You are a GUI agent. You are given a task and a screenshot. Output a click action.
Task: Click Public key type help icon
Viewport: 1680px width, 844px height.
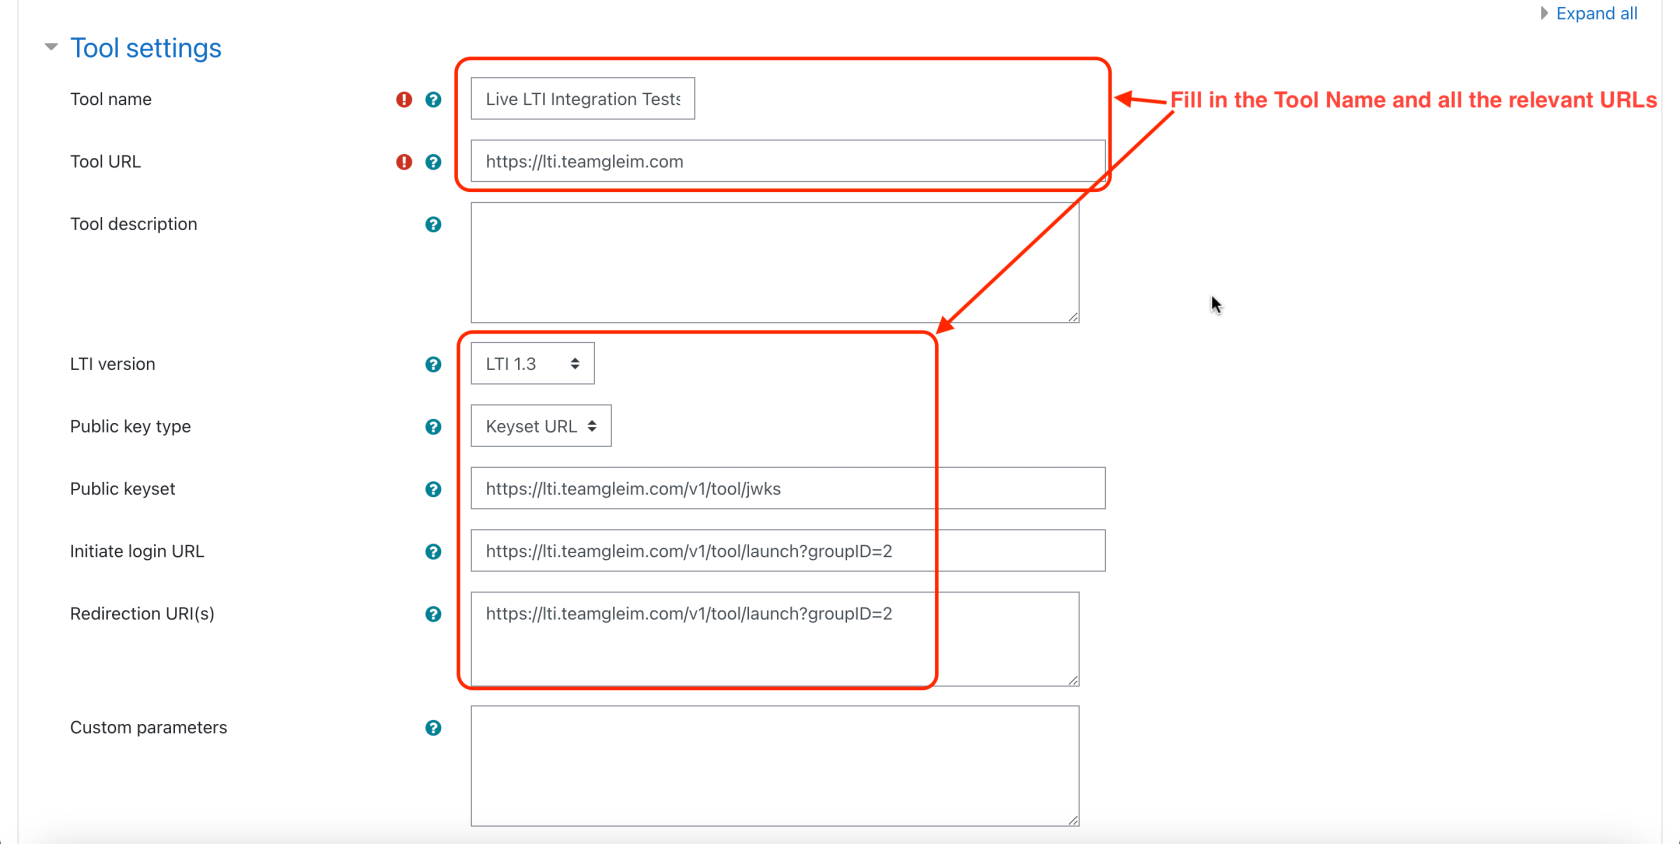pos(433,427)
